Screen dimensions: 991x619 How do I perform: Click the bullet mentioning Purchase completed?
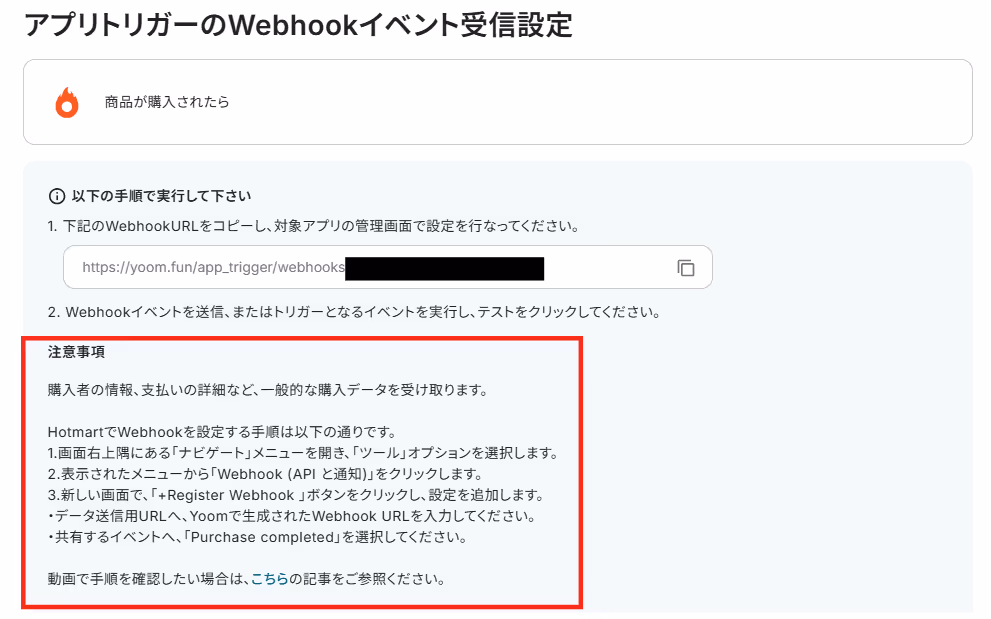[x=258, y=537]
